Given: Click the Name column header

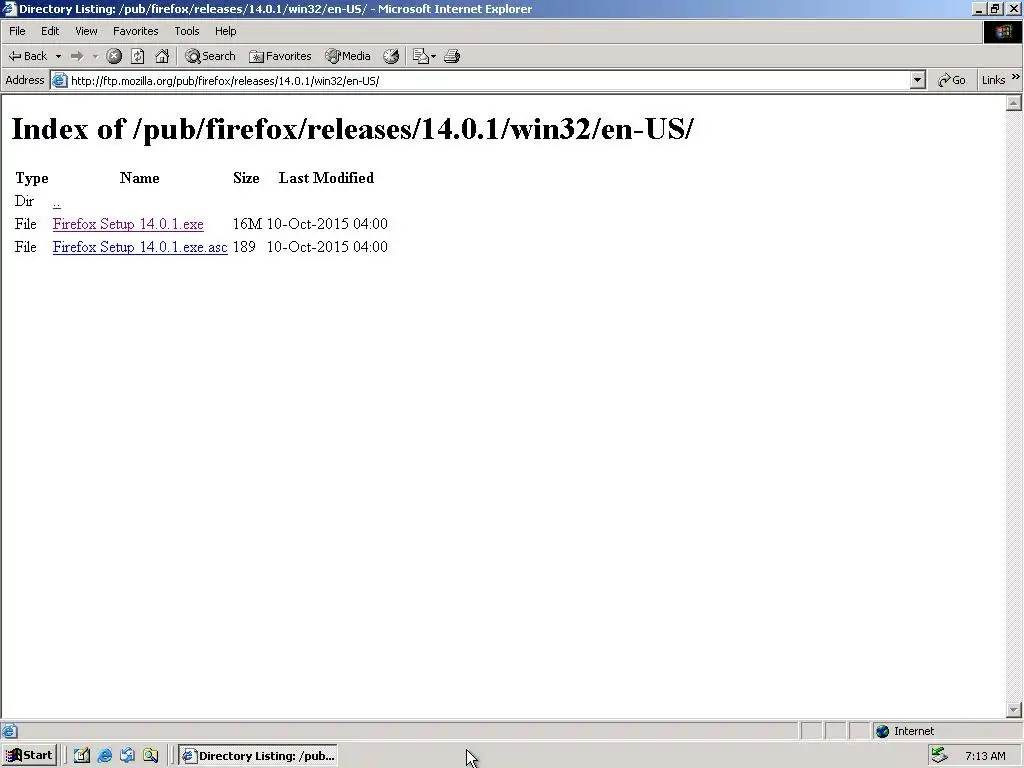Looking at the screenshot, I should pos(140,178).
